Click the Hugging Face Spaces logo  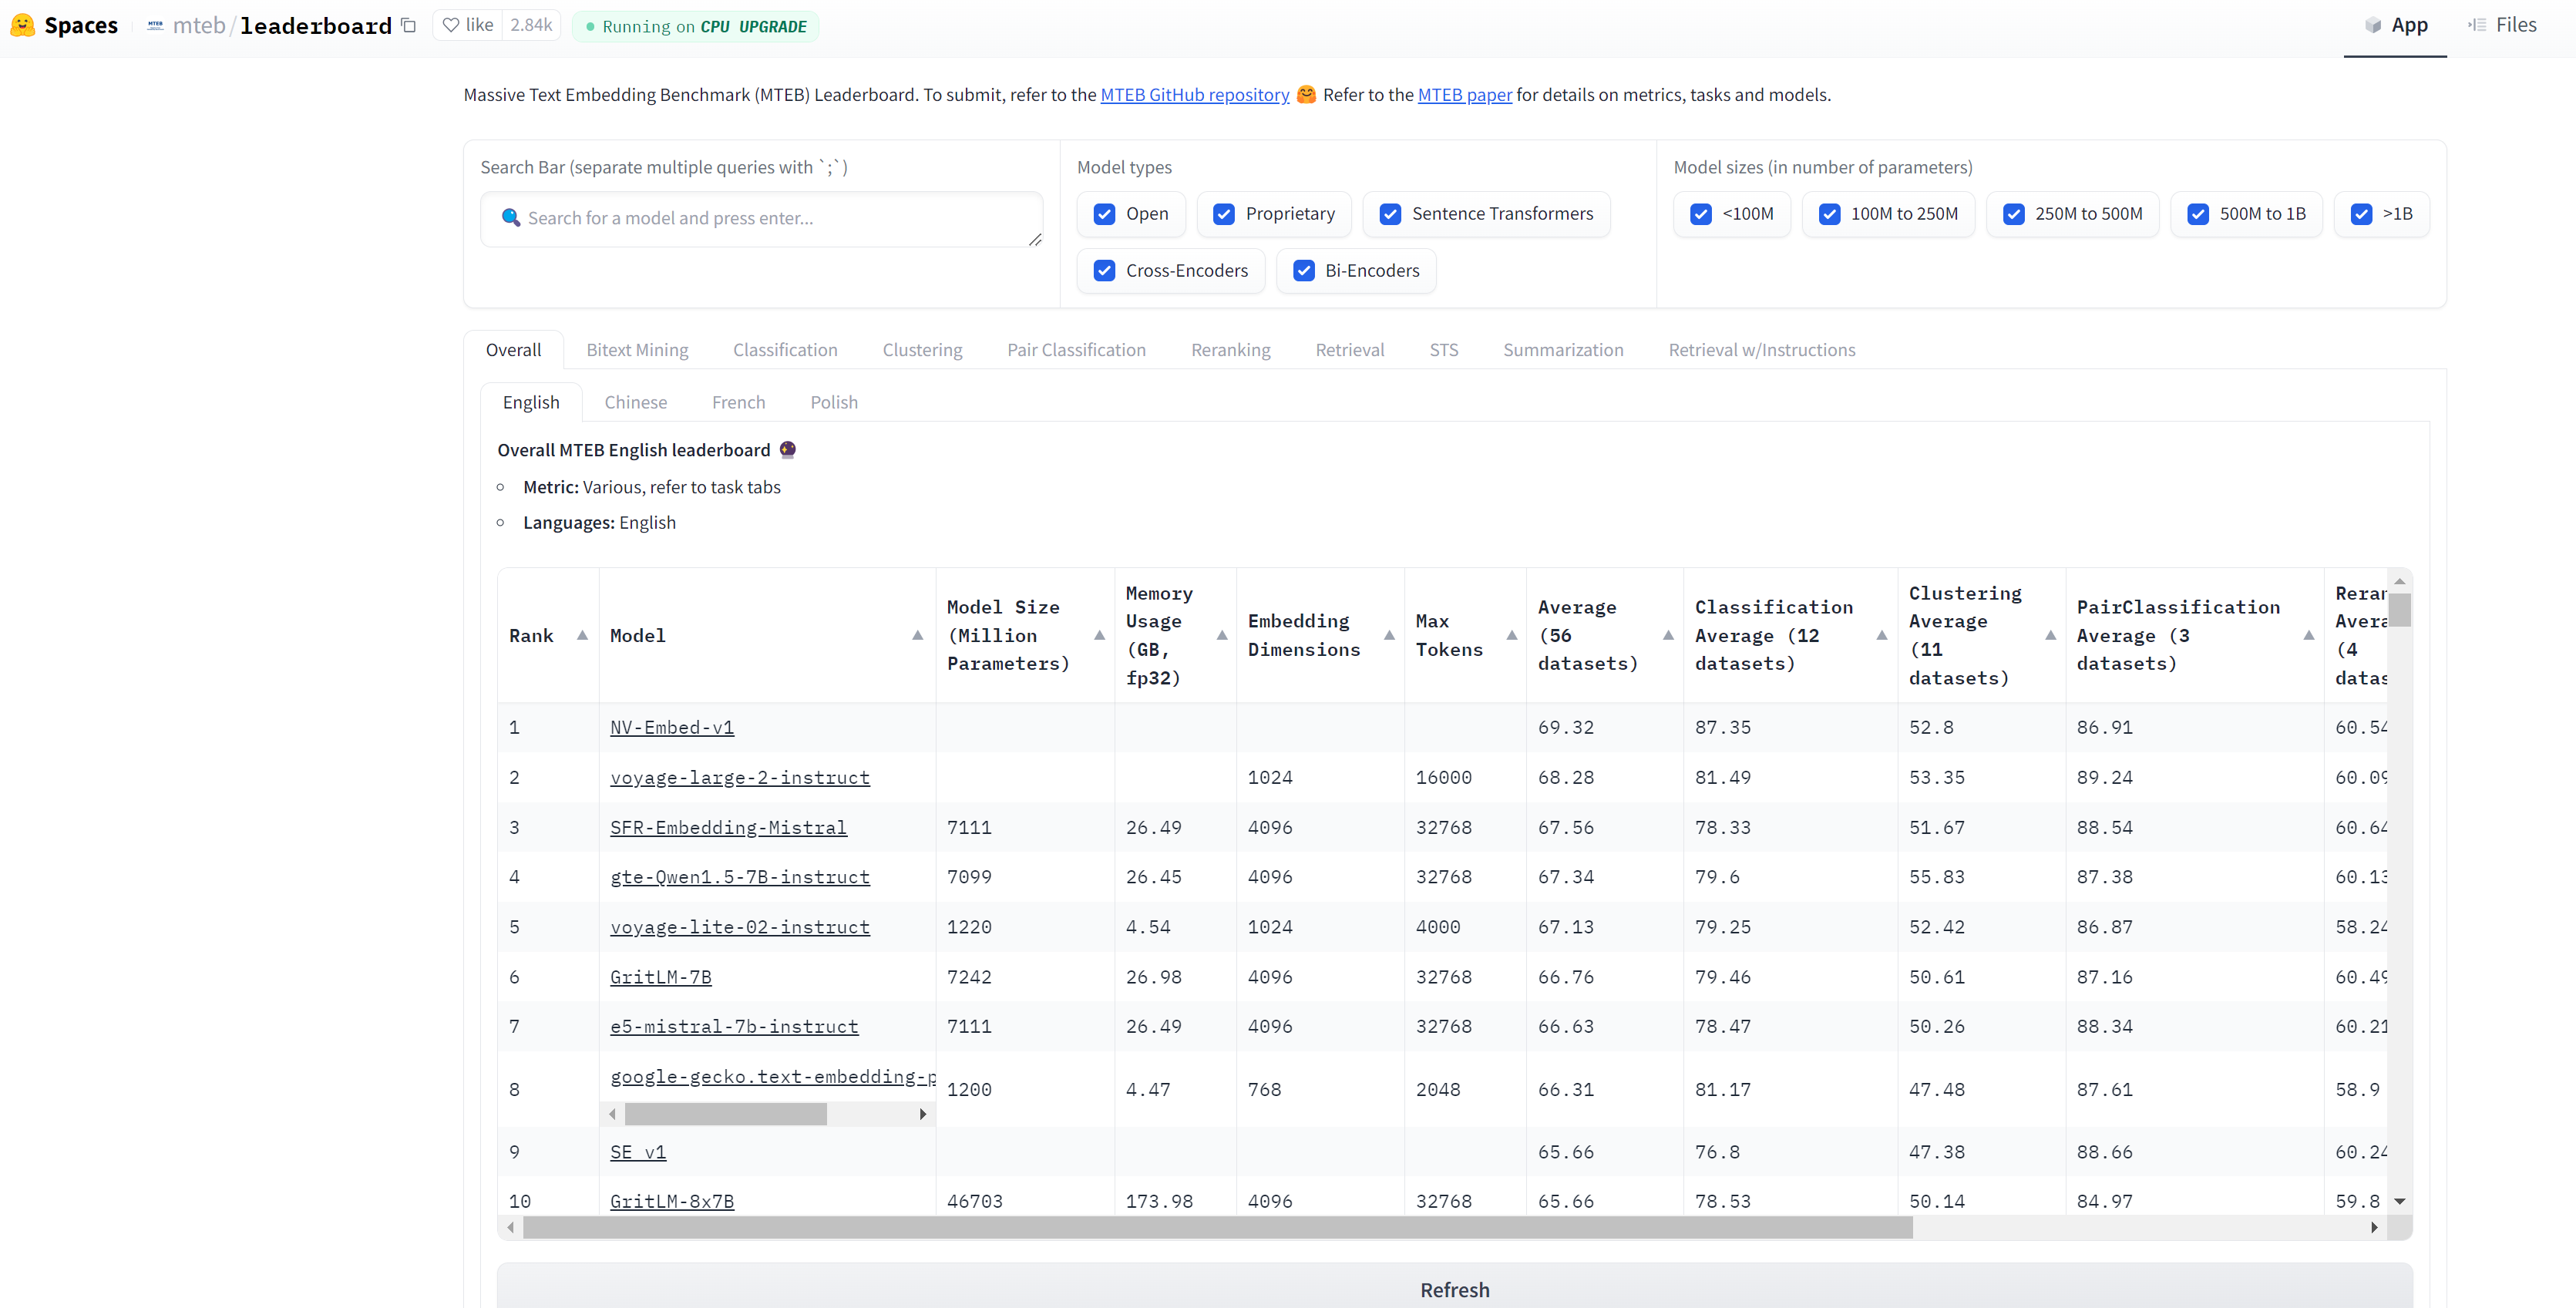[x=23, y=25]
